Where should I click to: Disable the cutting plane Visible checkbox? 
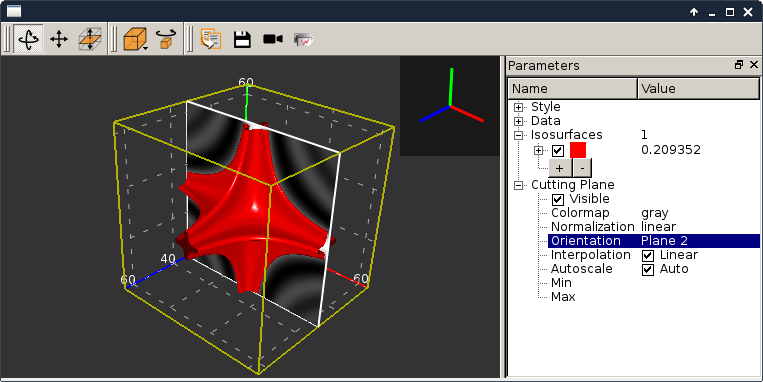click(558, 199)
